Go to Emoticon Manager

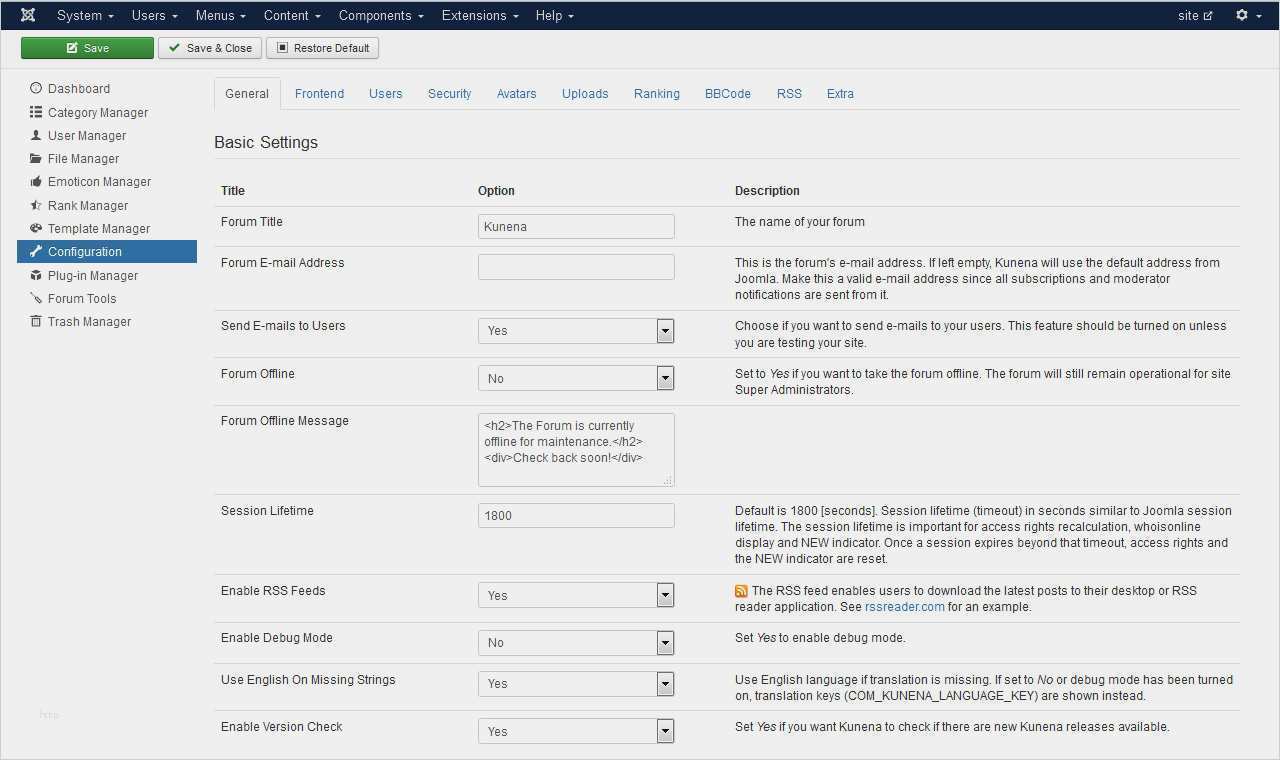click(99, 182)
